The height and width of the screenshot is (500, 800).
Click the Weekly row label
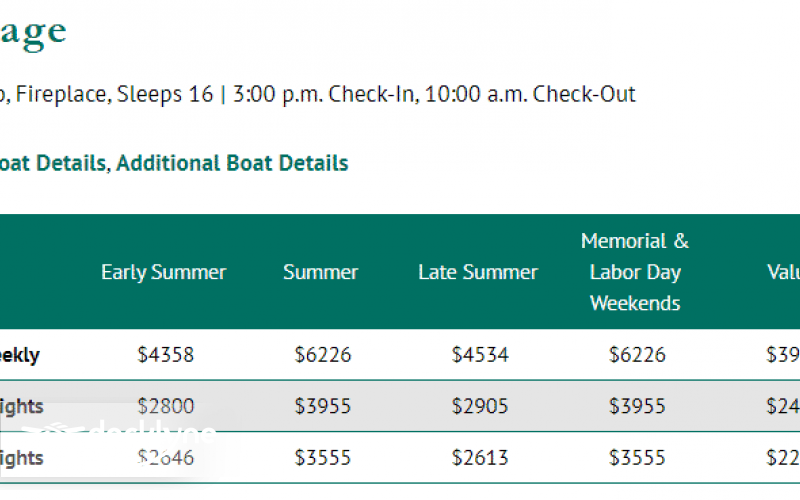20,355
